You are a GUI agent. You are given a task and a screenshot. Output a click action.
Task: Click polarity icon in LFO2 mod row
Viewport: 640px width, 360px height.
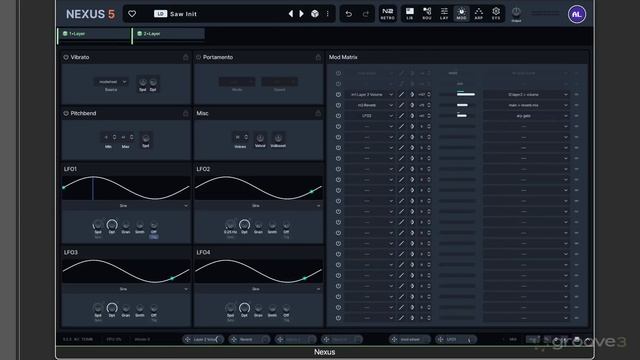point(412,116)
